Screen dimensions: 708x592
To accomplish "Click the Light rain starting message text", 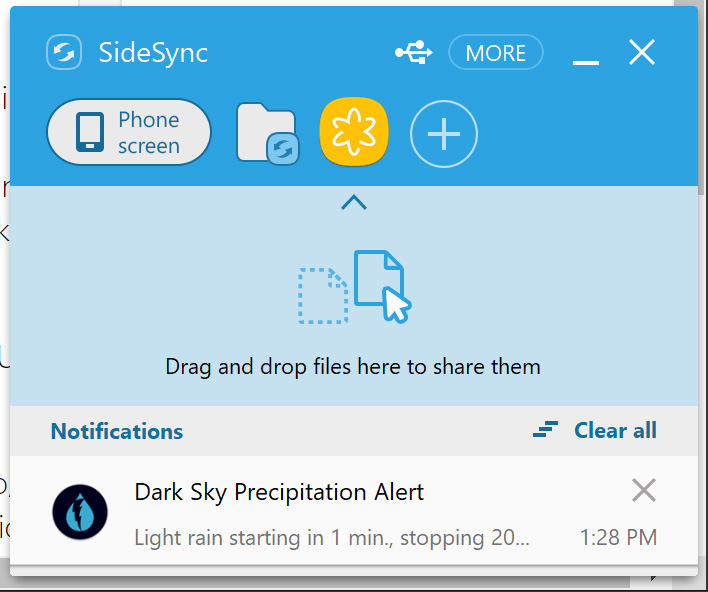I will [332, 538].
